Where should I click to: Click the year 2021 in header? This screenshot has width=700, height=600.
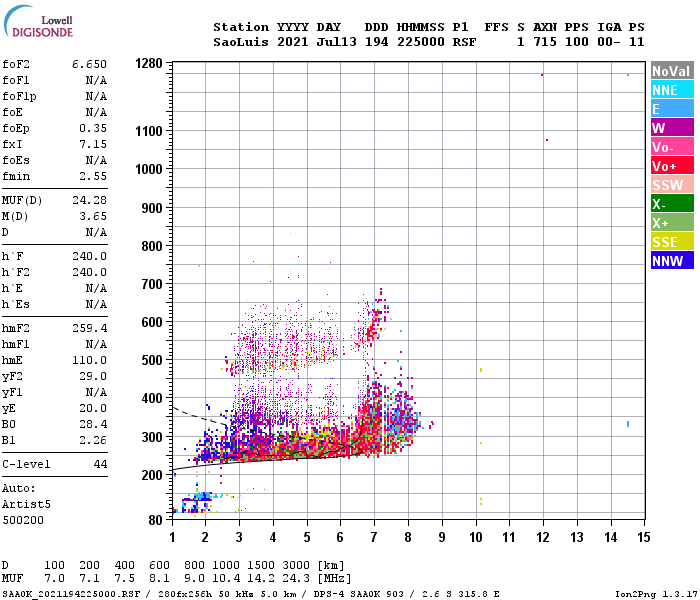point(293,42)
